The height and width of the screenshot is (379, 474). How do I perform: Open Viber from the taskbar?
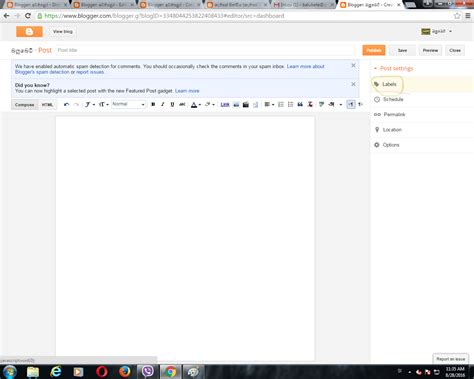[x=147, y=371]
